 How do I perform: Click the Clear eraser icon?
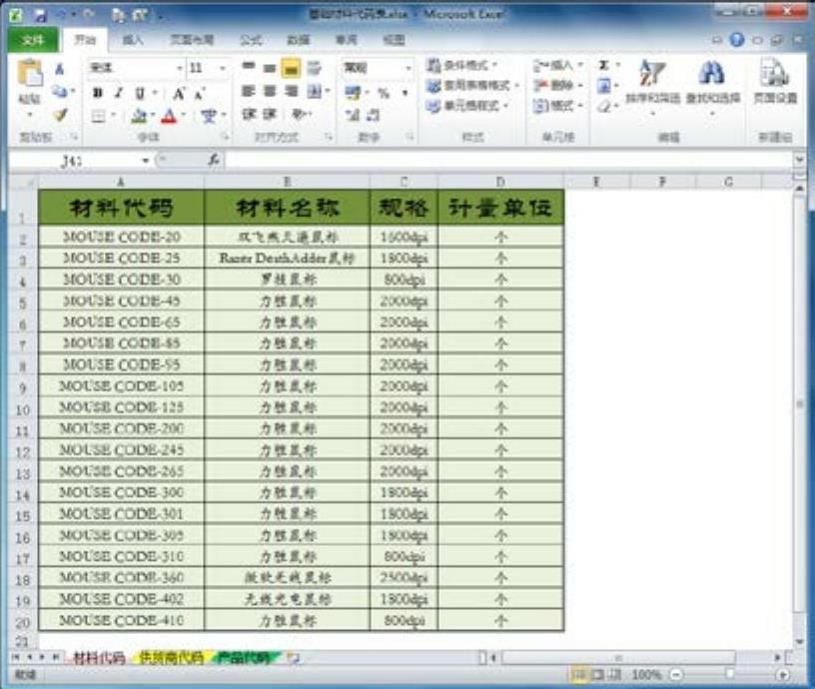tap(603, 107)
